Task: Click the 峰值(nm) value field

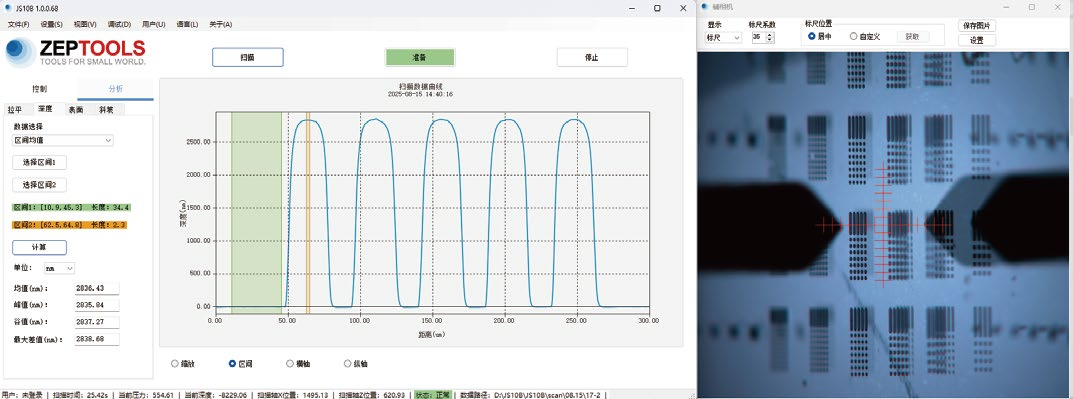Action: (x=96, y=305)
